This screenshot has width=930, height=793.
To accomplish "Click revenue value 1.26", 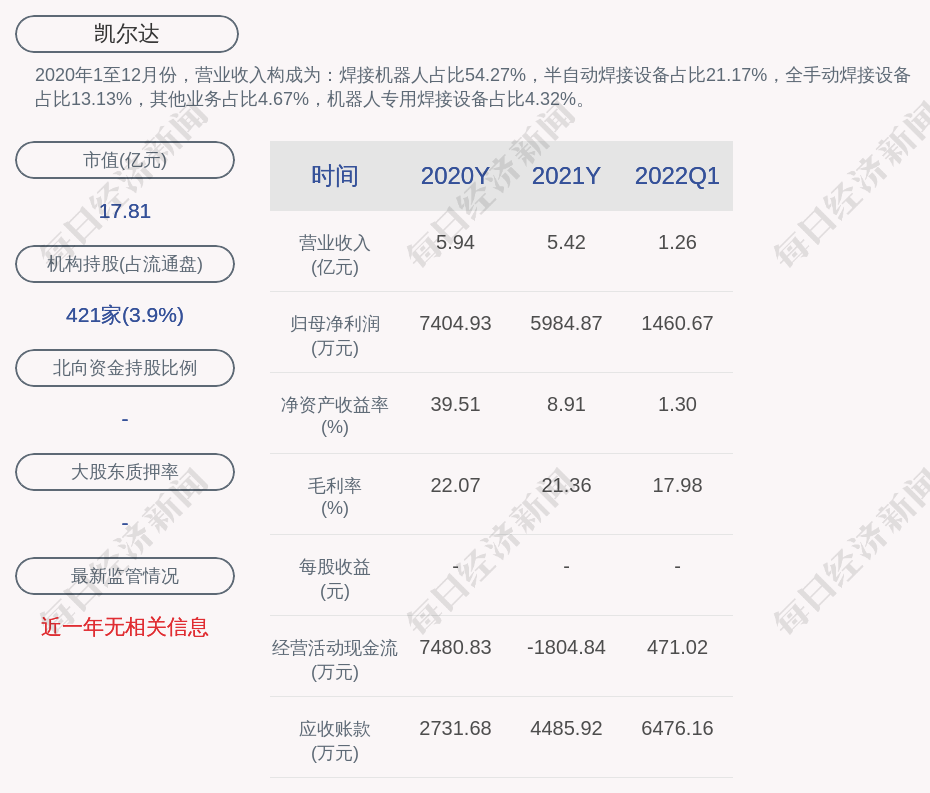I will (677, 242).
